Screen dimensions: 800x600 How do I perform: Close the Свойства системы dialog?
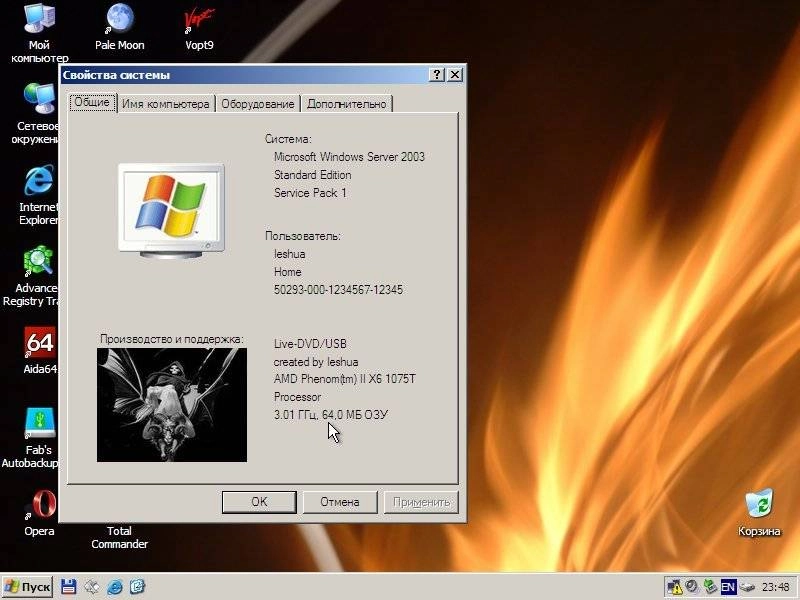point(455,75)
